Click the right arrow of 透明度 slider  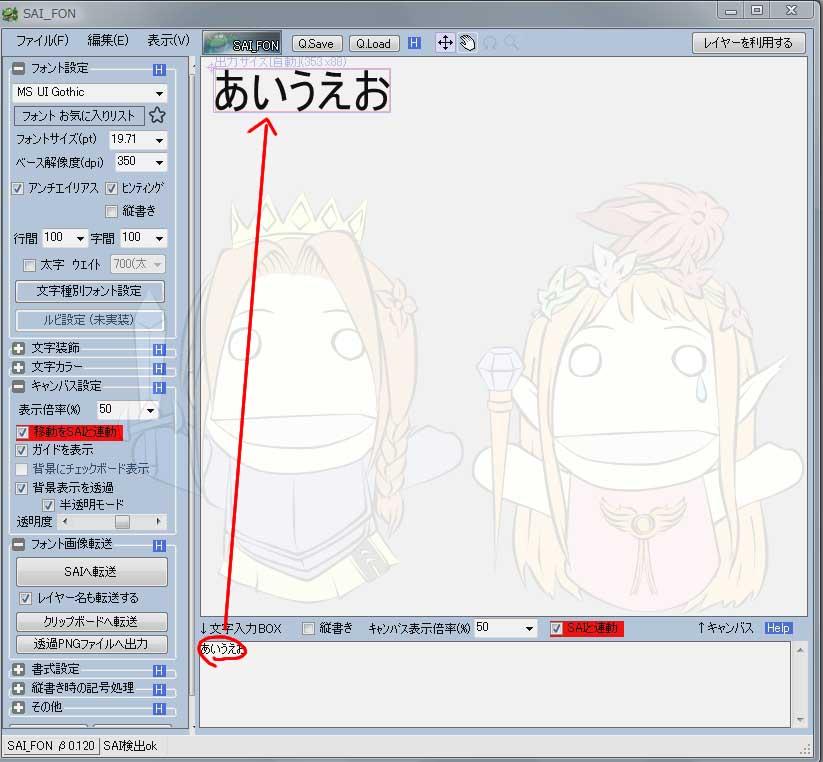[159, 521]
